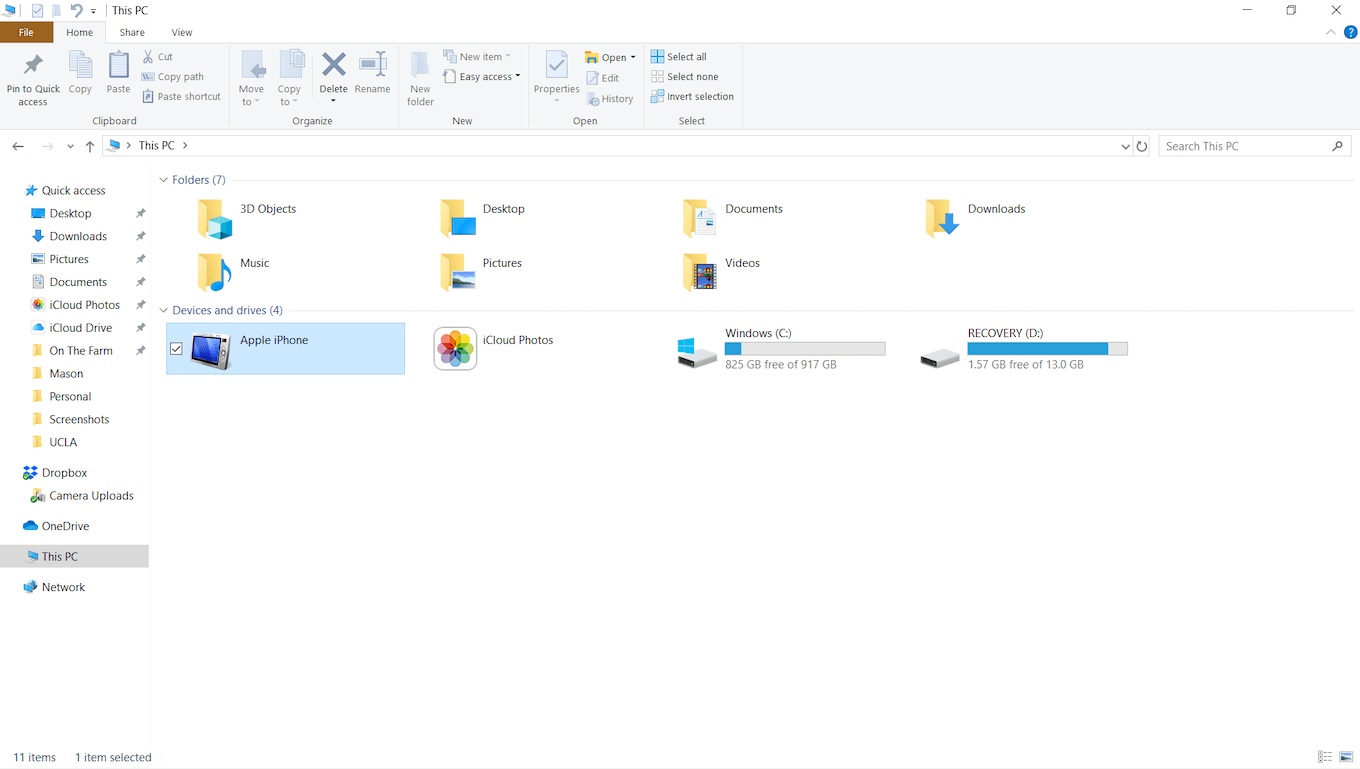Cut the selected item
Viewport: 1360px width, 769px height.
158,57
